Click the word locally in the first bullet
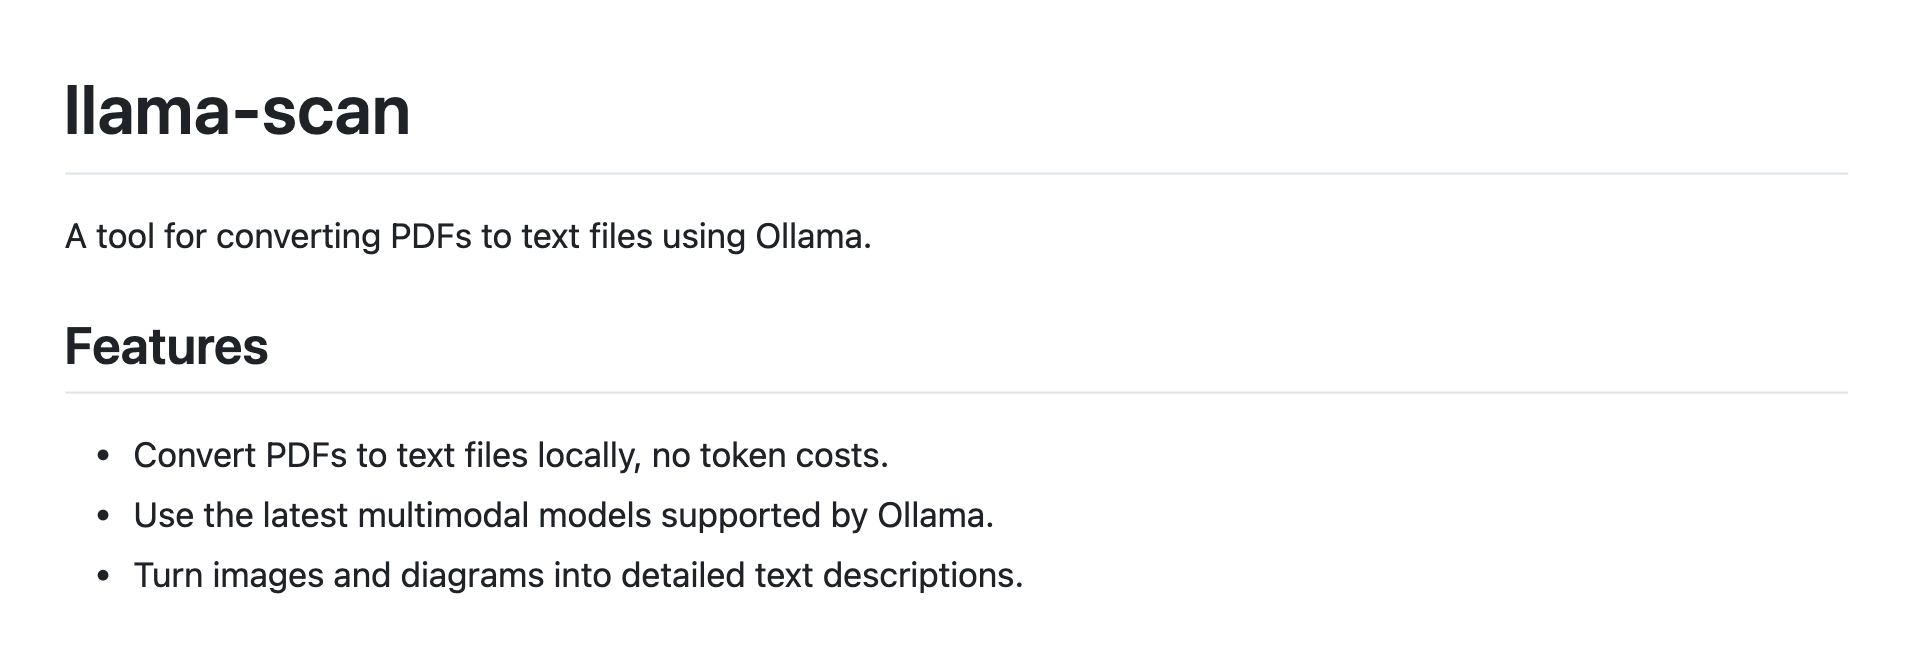 (588, 456)
